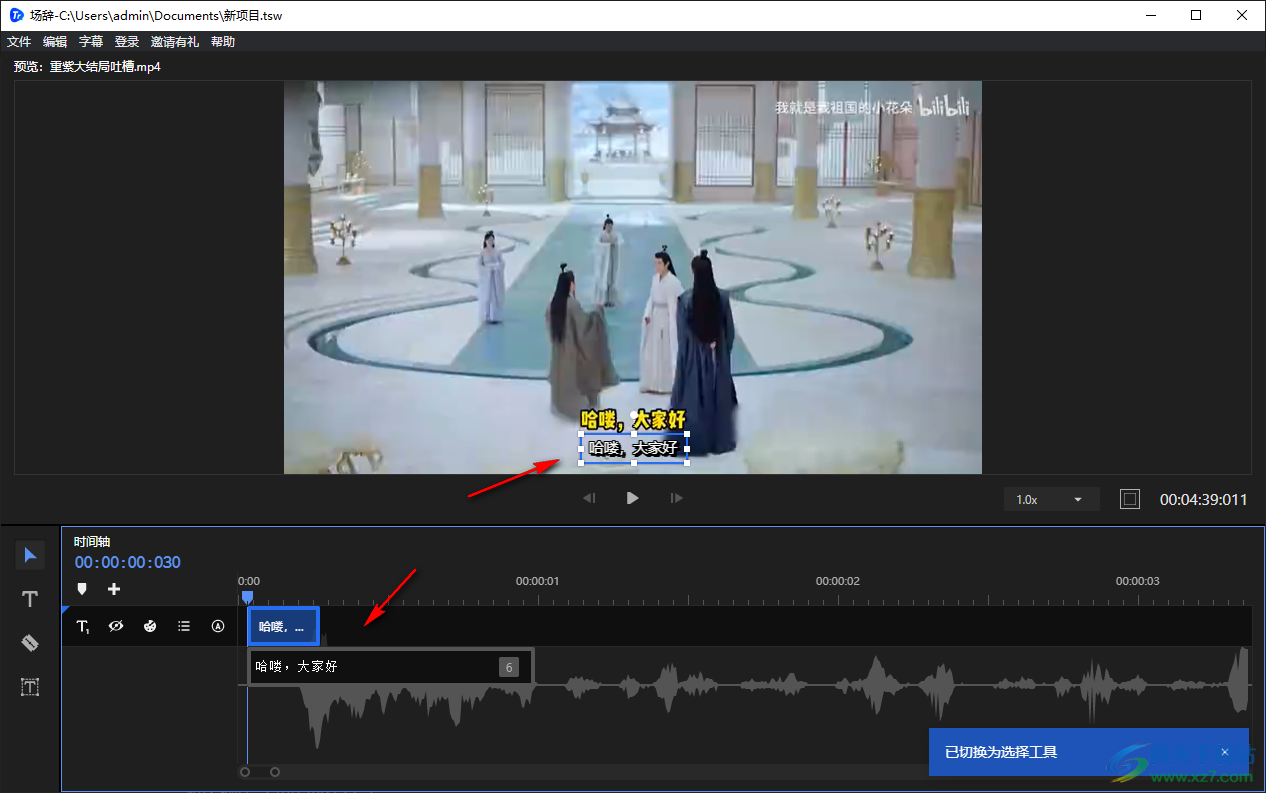The image size is (1266, 793).
Task: Click the 00:00:02 ruler mark
Action: [x=838, y=581]
